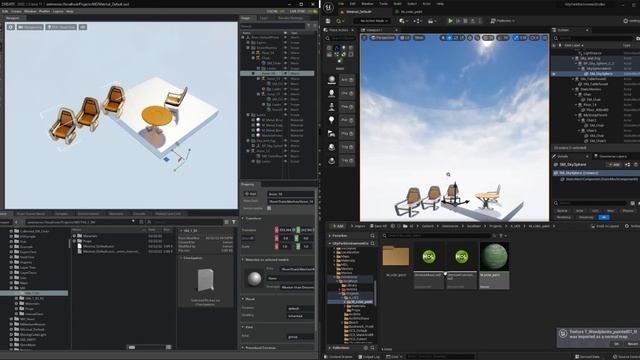
Task: Click the Content Drawer button in Unreal status bar
Action: coord(338,357)
